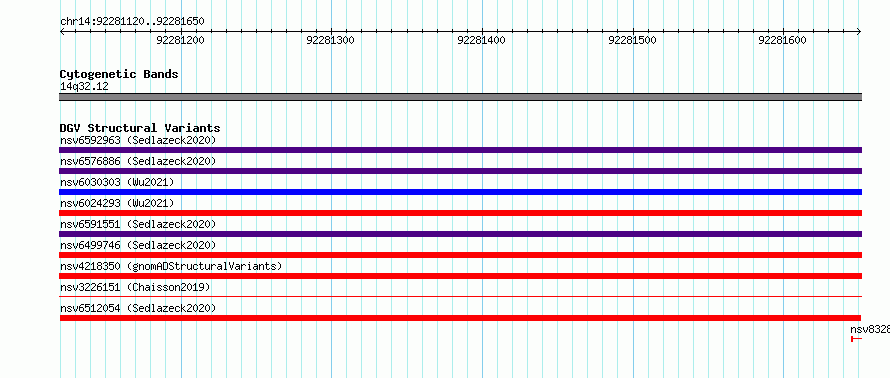Select the red bar under nsv6512054
Image resolution: width=890 pixels, height=378 pixels.
460,318
